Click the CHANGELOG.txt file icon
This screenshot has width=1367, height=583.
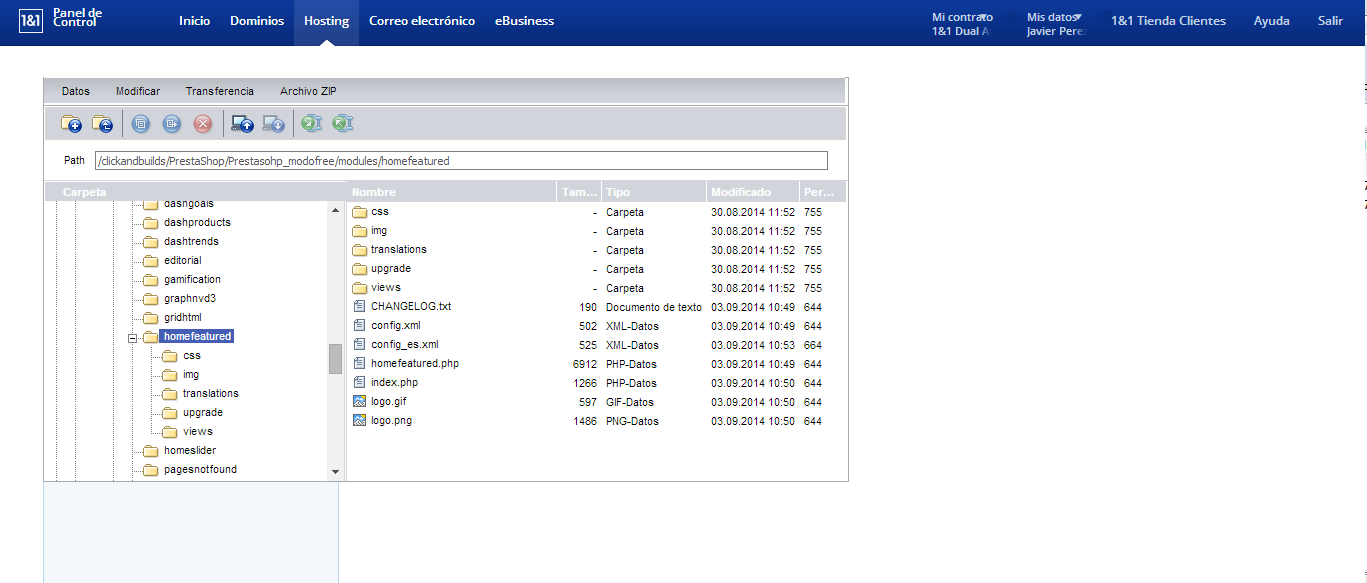(x=360, y=306)
